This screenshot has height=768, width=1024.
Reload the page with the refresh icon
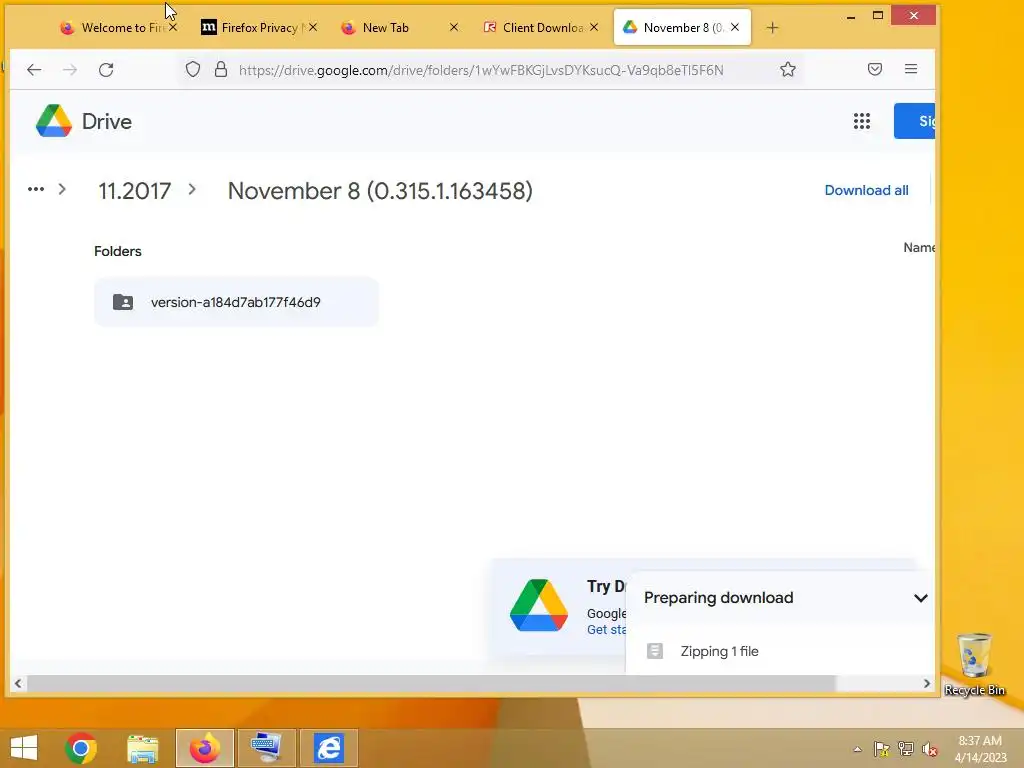click(106, 69)
